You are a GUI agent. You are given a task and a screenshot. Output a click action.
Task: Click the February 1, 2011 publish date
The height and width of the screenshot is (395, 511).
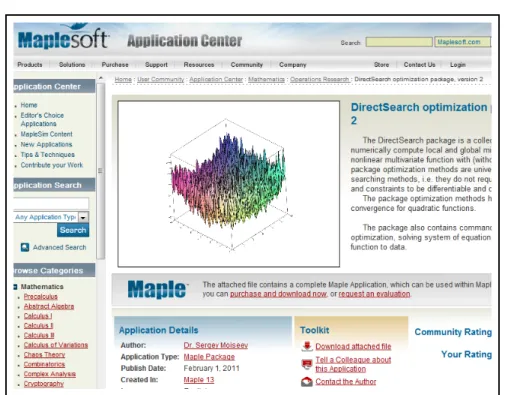[x=211, y=368]
